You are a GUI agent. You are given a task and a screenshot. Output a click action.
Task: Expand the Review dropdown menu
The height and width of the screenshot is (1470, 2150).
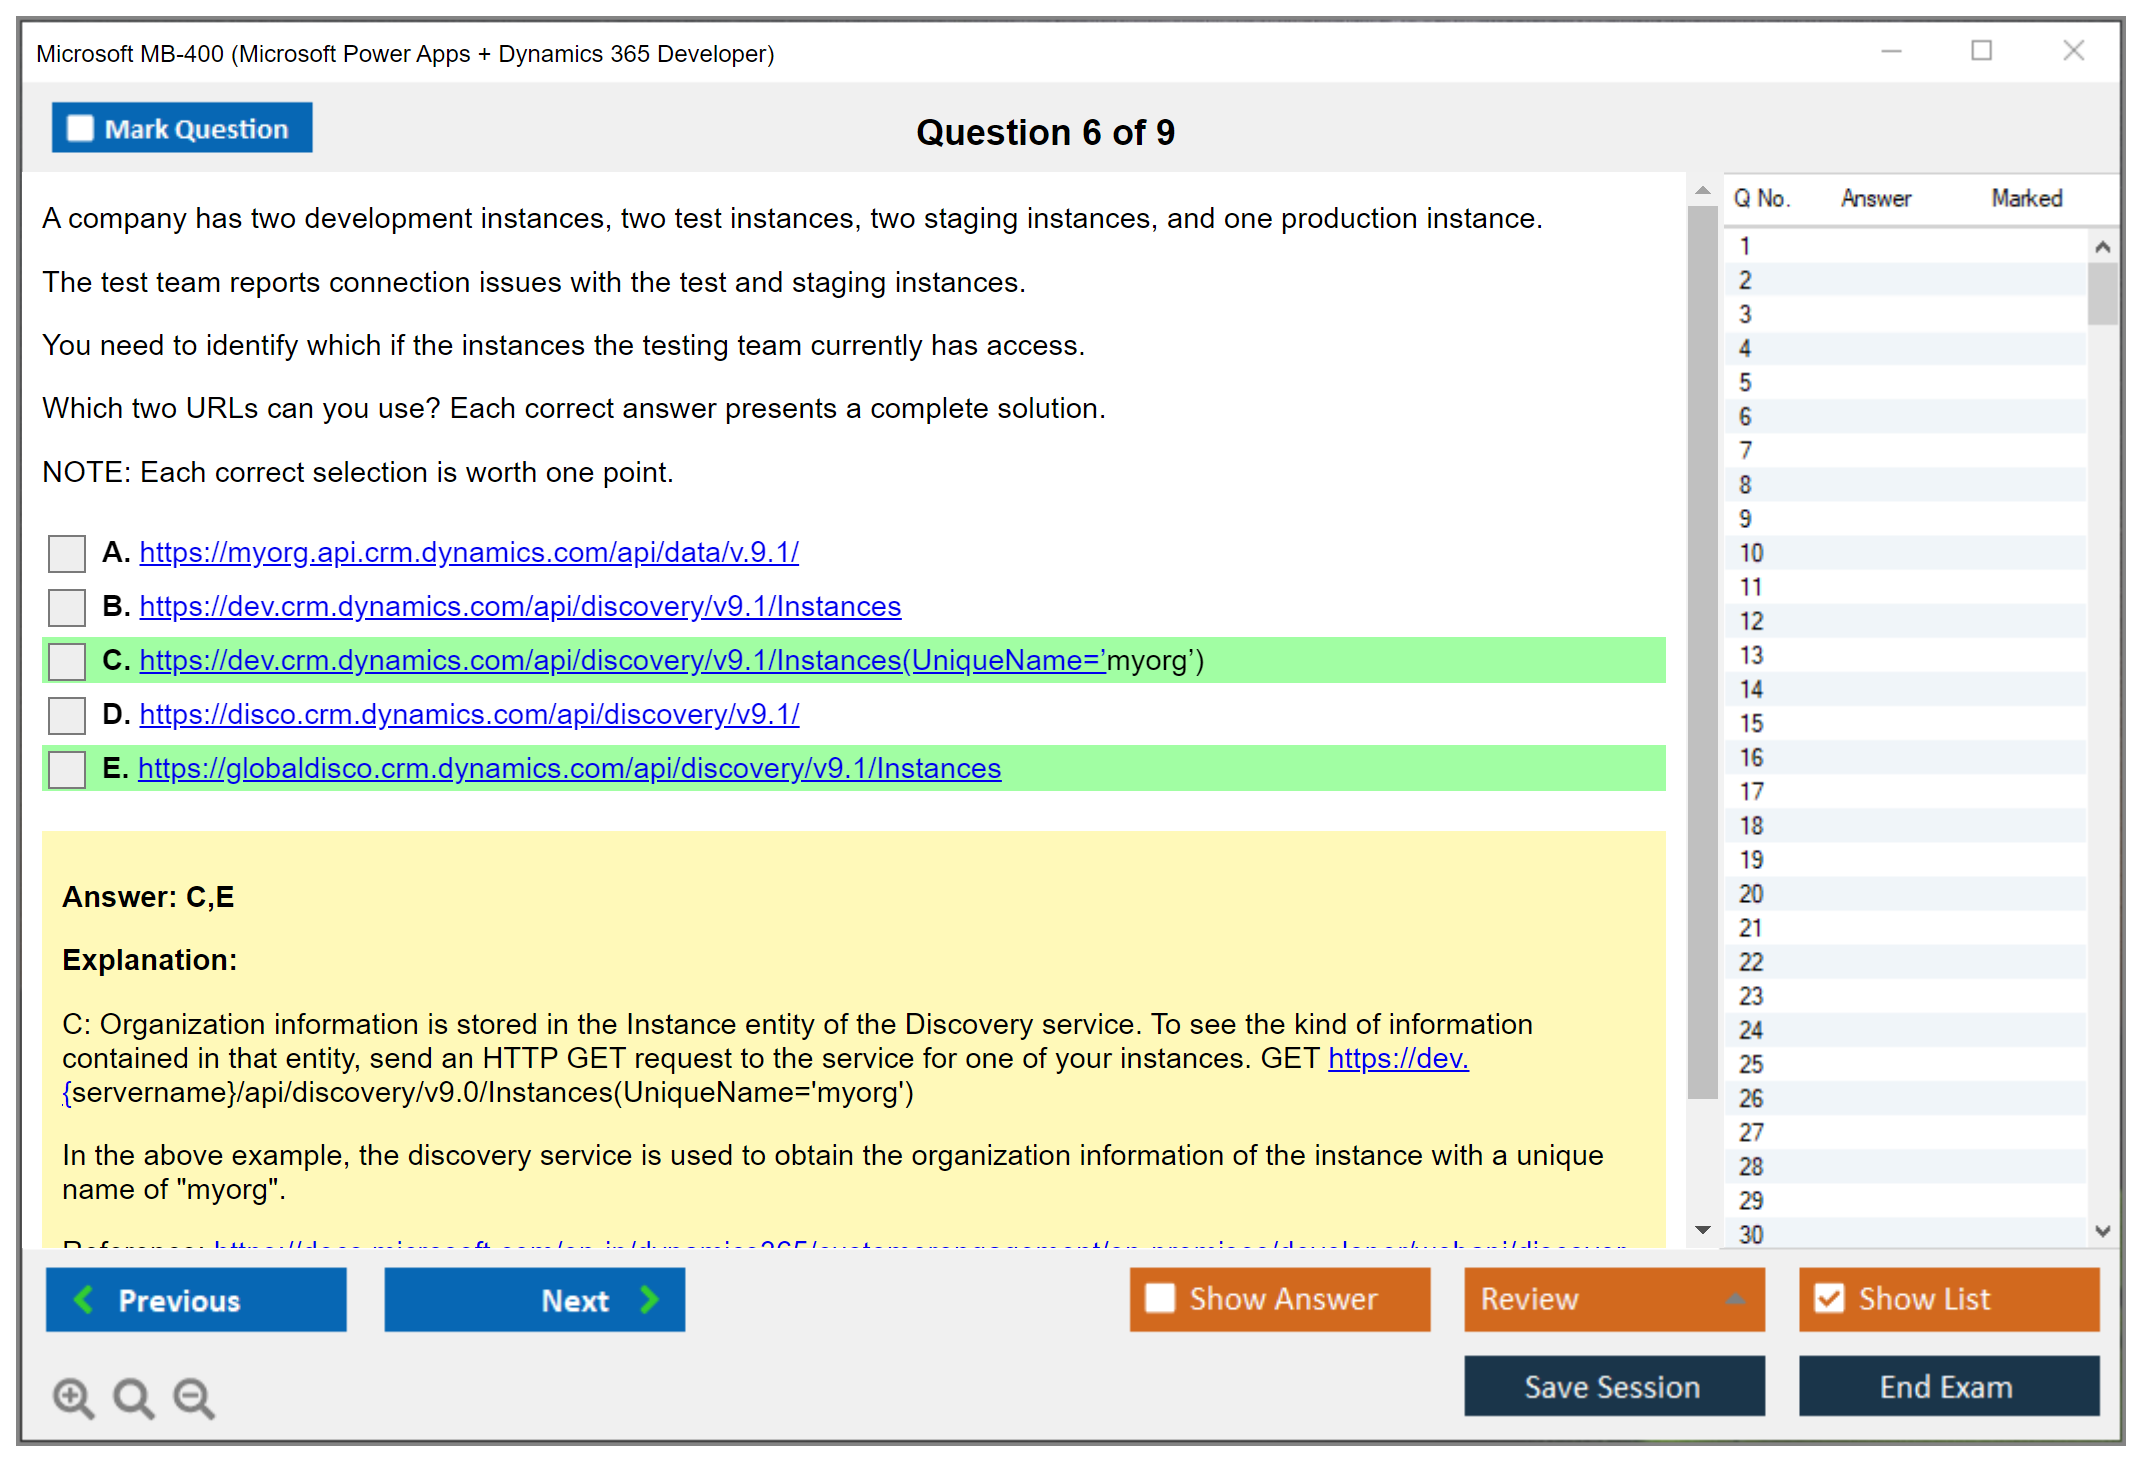(x=1735, y=1299)
